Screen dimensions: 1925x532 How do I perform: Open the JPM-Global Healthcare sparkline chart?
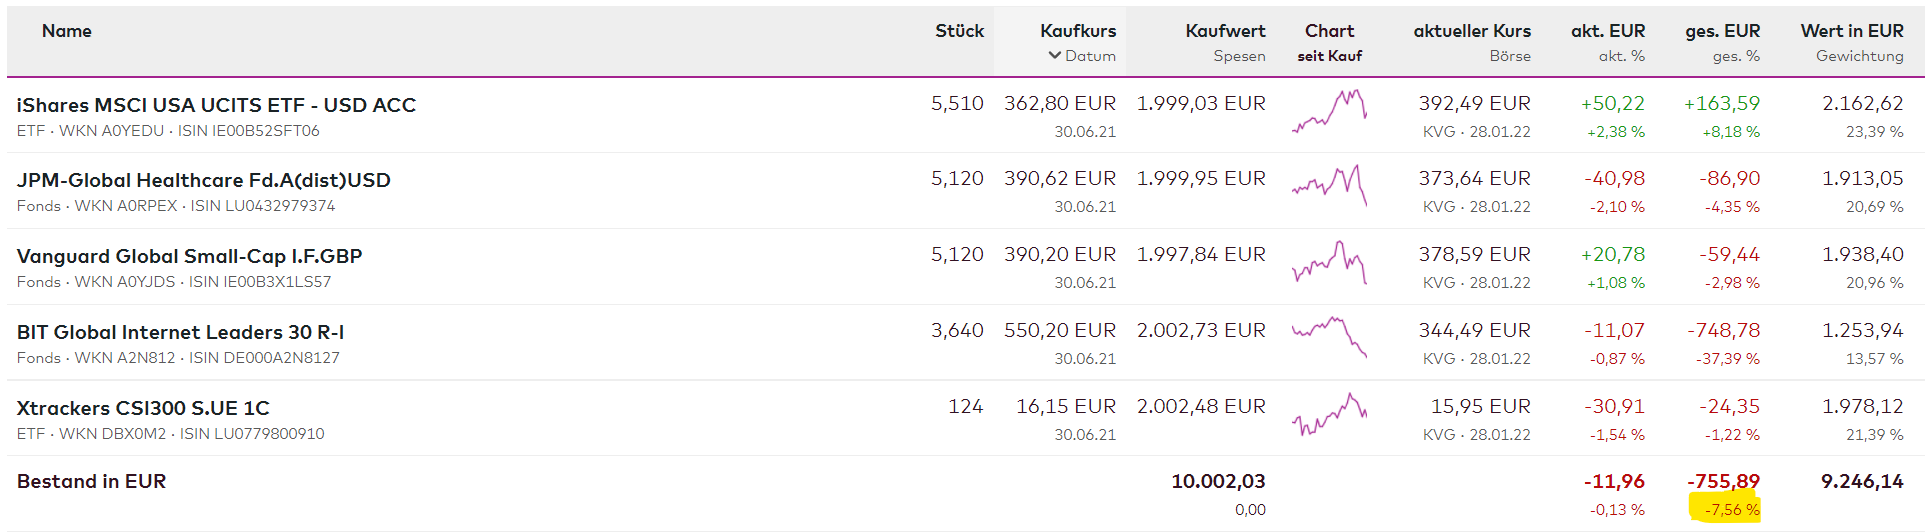[1329, 186]
